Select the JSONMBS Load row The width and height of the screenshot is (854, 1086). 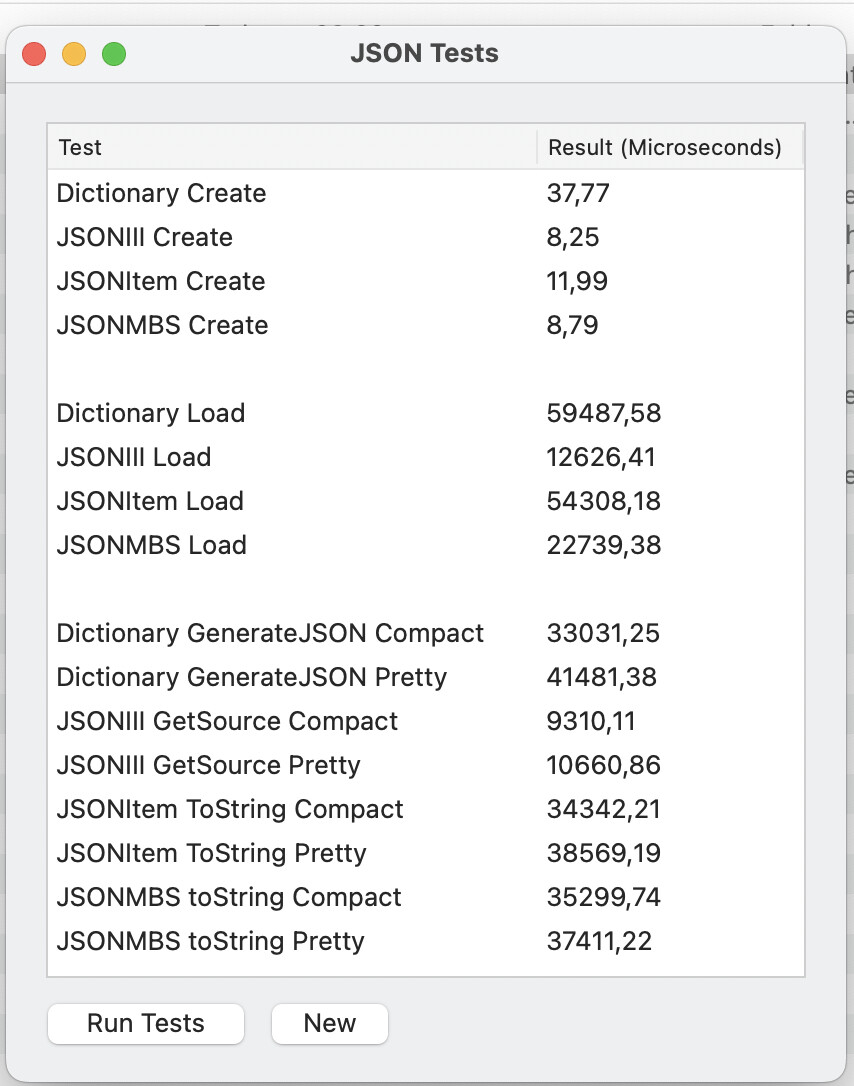click(x=426, y=545)
